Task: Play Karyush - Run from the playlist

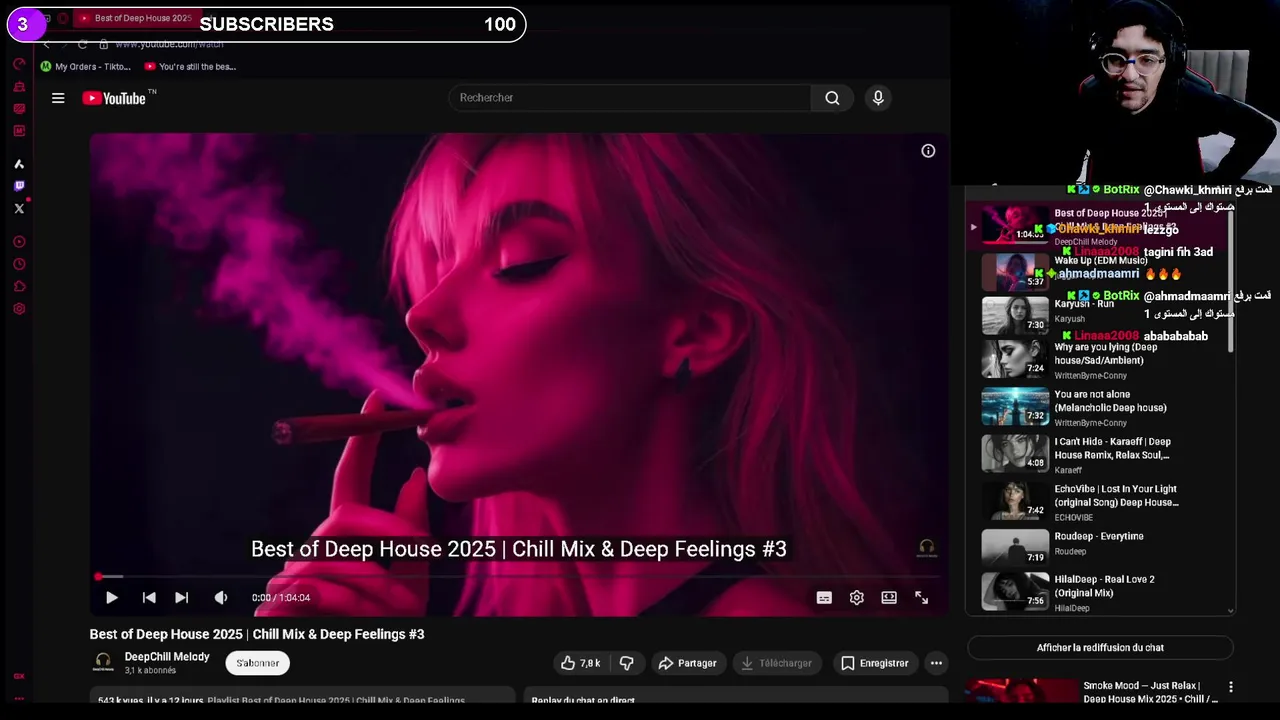Action: point(1099,314)
